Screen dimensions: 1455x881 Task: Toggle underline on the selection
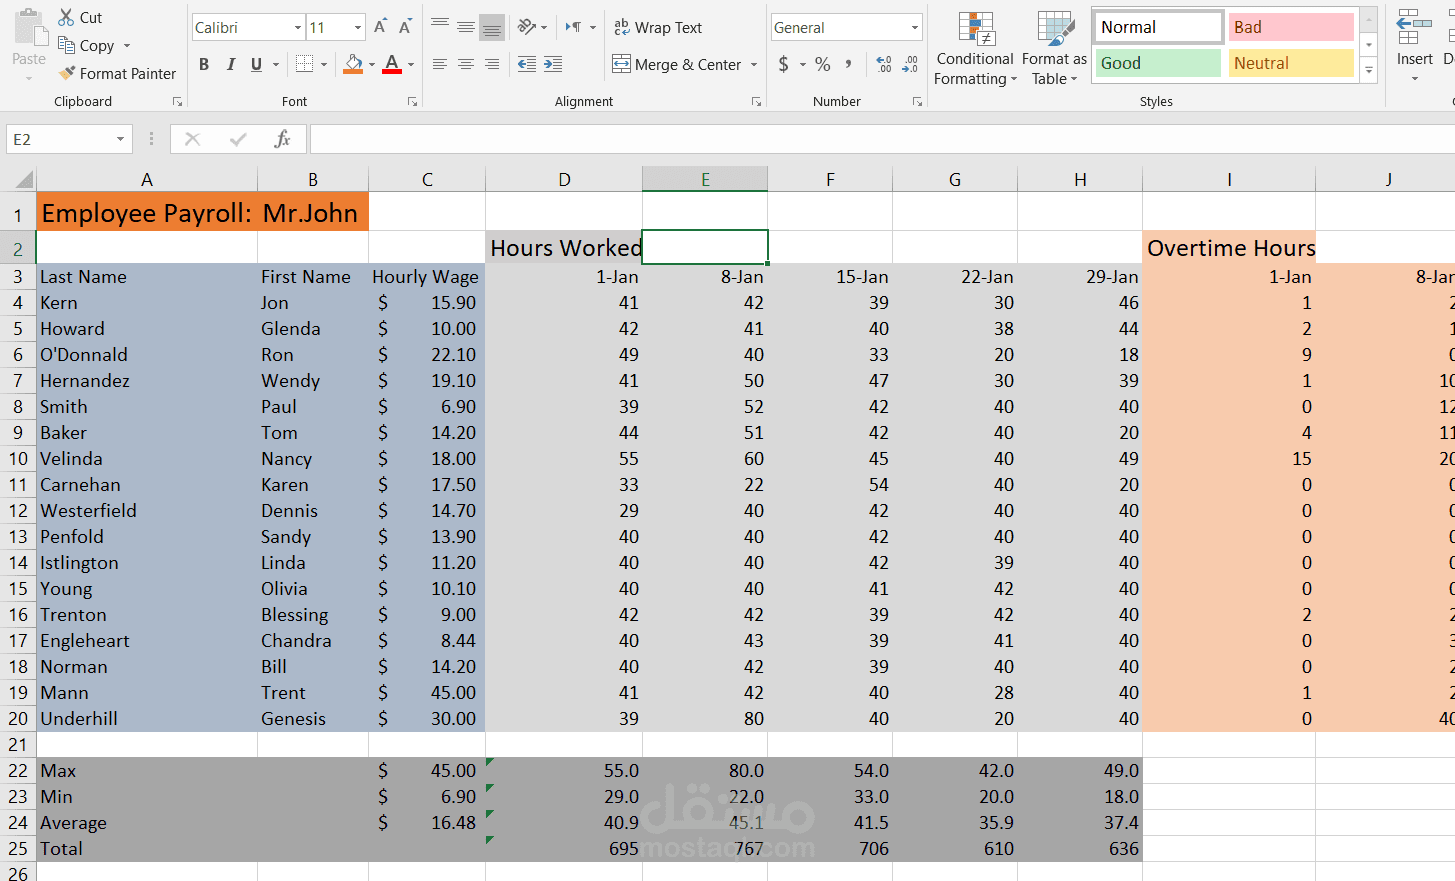click(256, 64)
